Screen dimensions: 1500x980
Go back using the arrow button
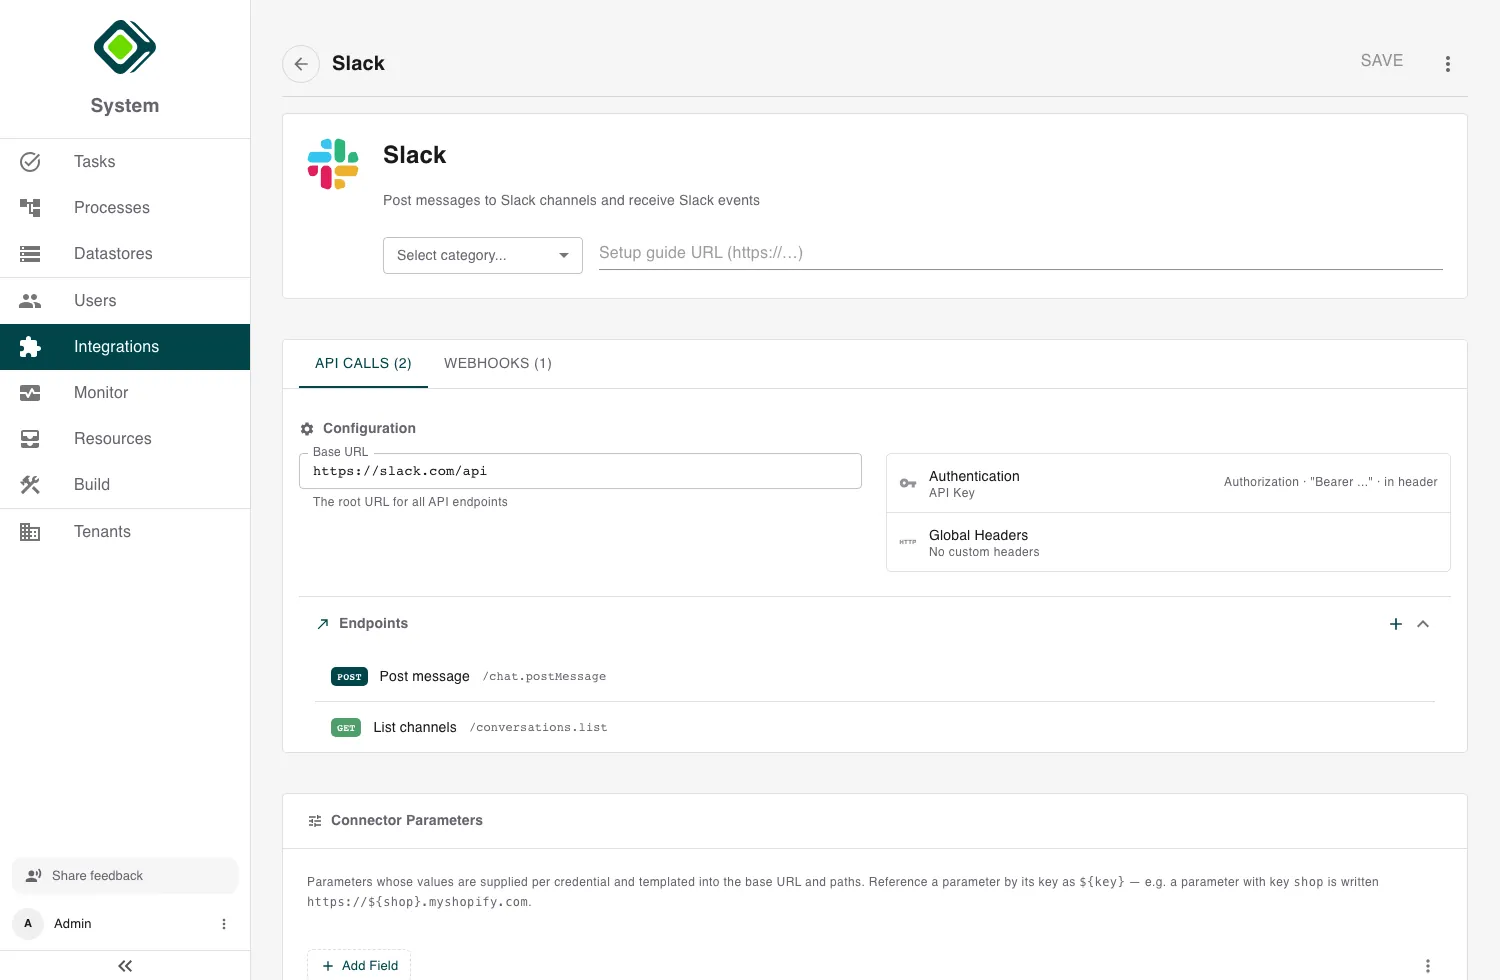301,64
